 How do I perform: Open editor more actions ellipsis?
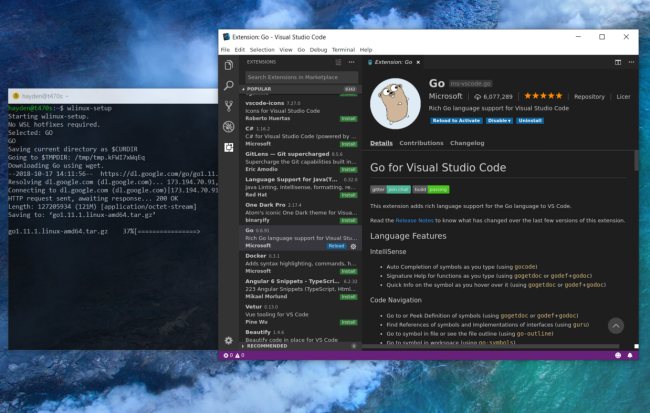[631, 62]
